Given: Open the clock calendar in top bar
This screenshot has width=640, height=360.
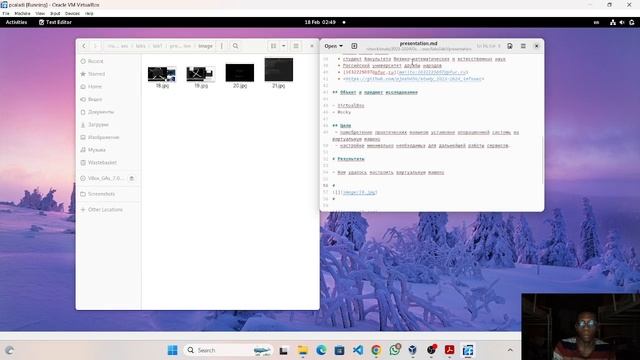Looking at the screenshot, I should point(320,22).
